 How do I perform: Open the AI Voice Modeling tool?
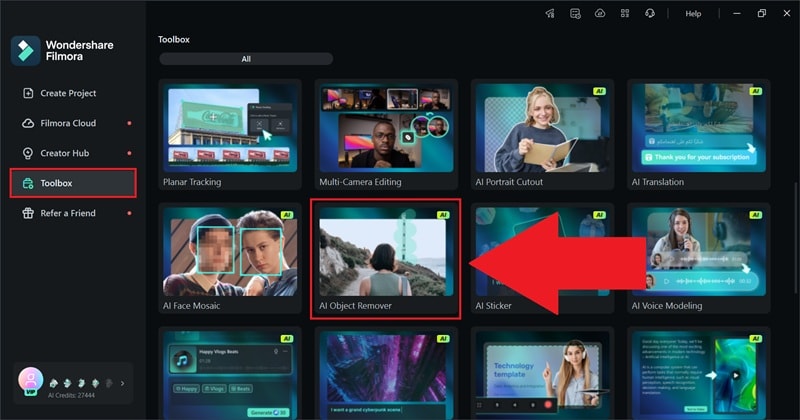click(x=698, y=259)
